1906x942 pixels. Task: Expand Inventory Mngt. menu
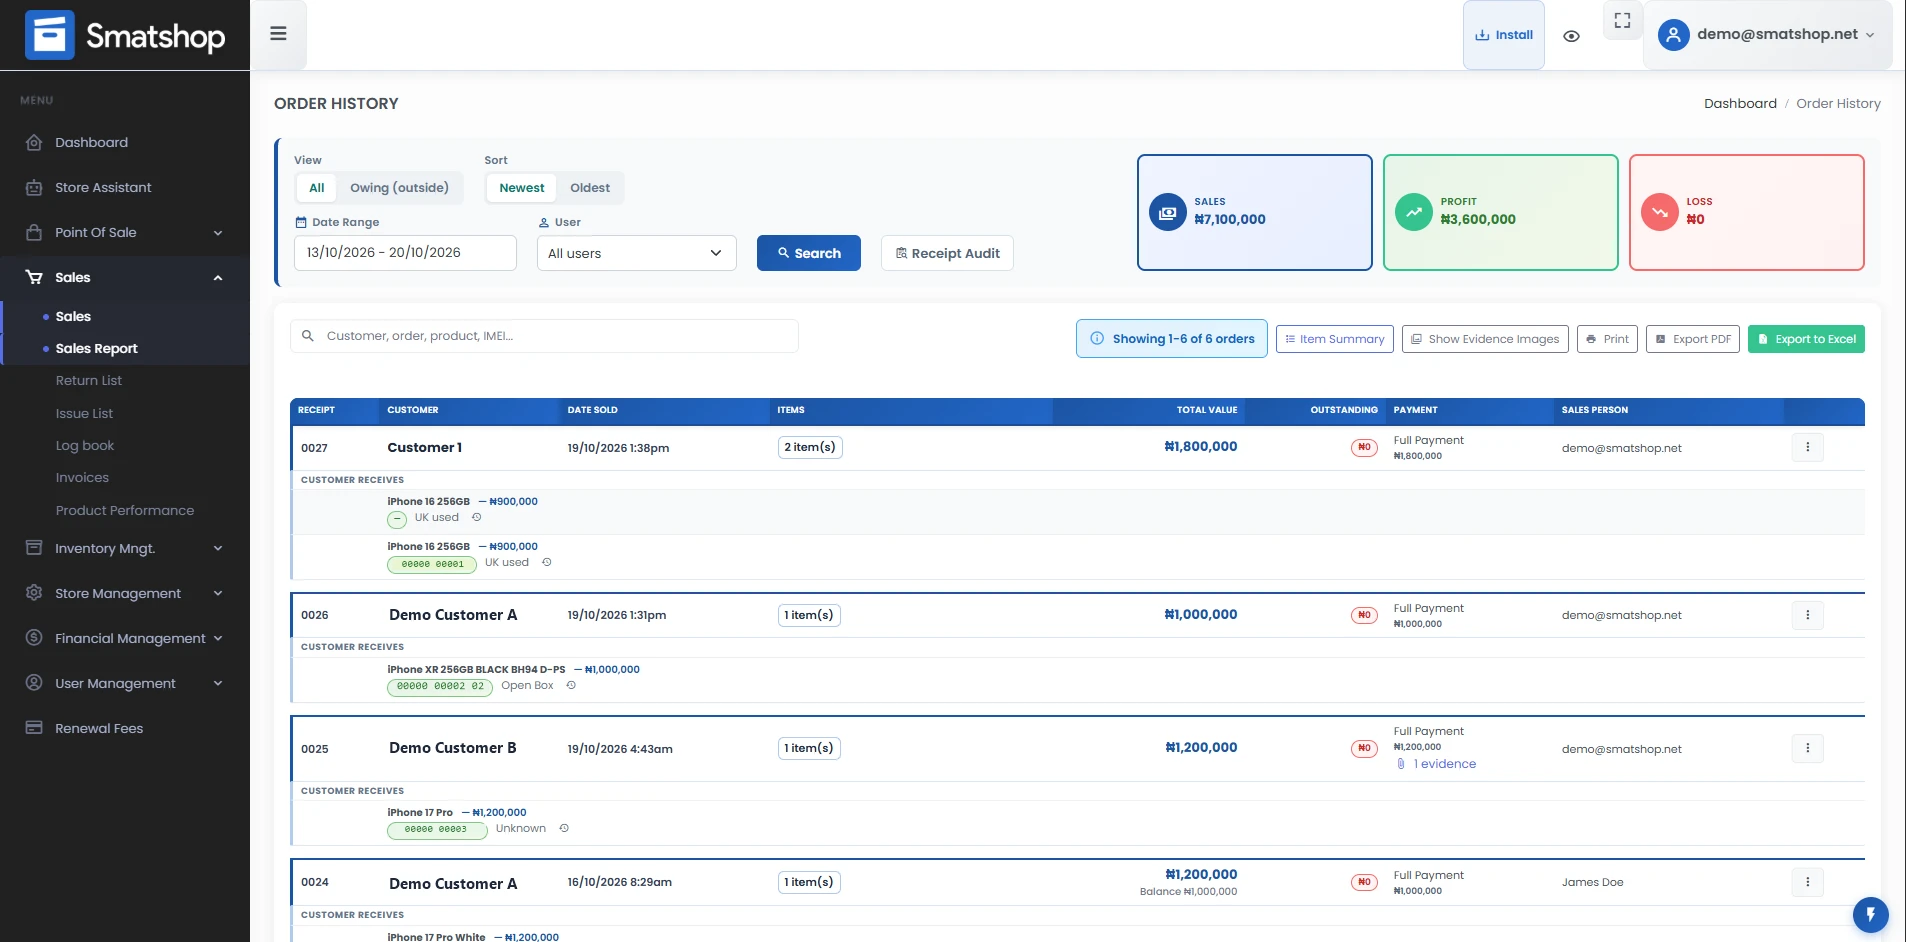pyautogui.click(x=125, y=548)
